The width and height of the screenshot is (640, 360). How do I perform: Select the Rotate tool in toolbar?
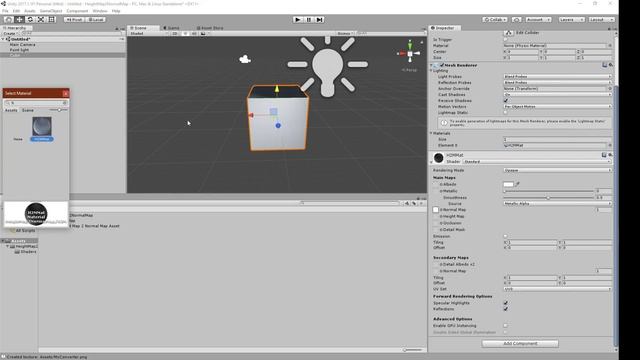point(30,20)
